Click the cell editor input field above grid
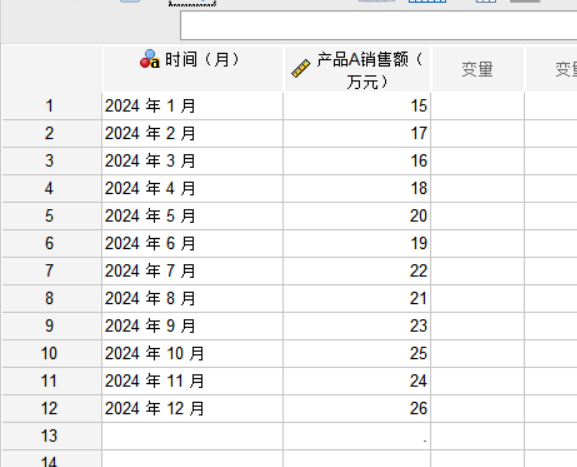Viewport: 577px width, 467px height. 379,25
